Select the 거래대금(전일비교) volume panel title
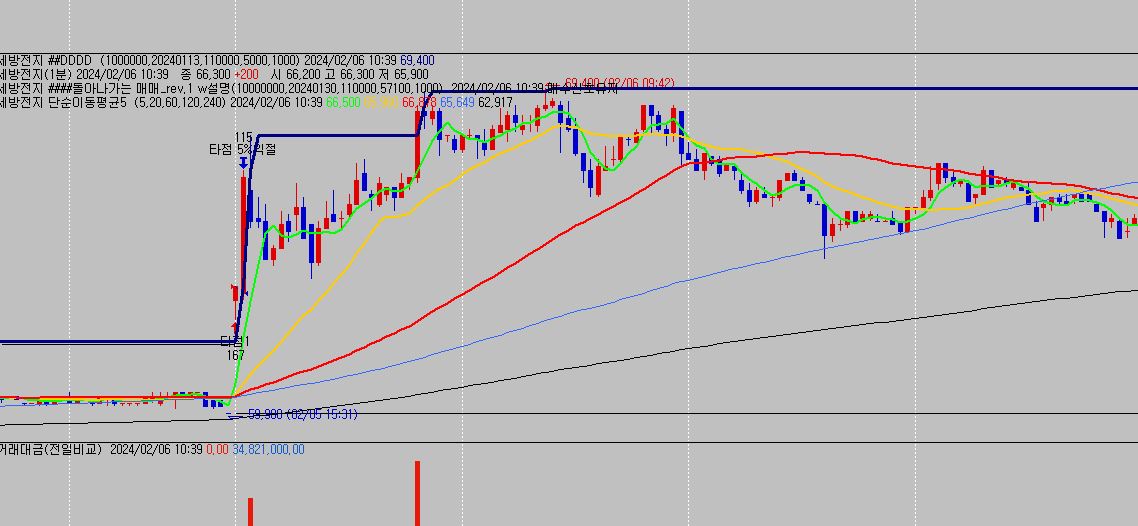 click(x=52, y=450)
